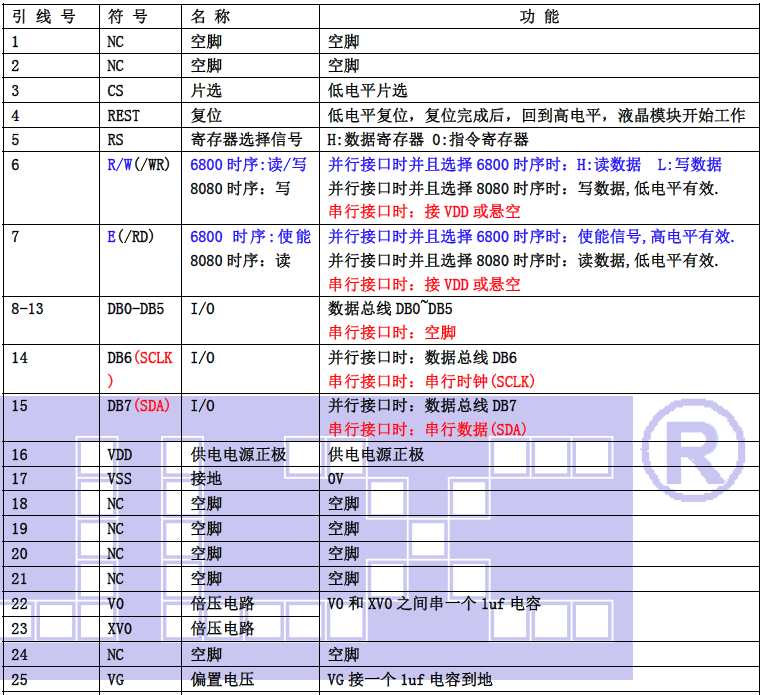Select the VSS symbol cell
This screenshot has height=695, width=764.
coord(119,479)
